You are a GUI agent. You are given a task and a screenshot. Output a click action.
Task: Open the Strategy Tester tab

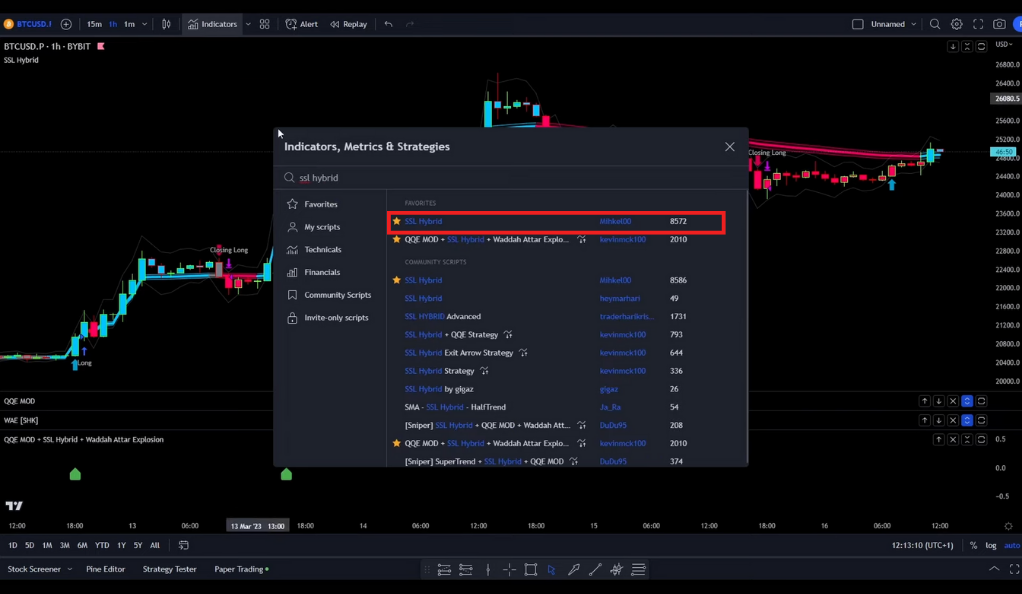(169, 569)
